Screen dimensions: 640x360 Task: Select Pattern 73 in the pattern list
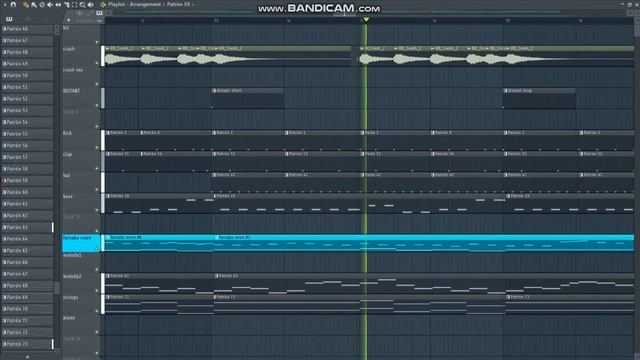point(27,344)
